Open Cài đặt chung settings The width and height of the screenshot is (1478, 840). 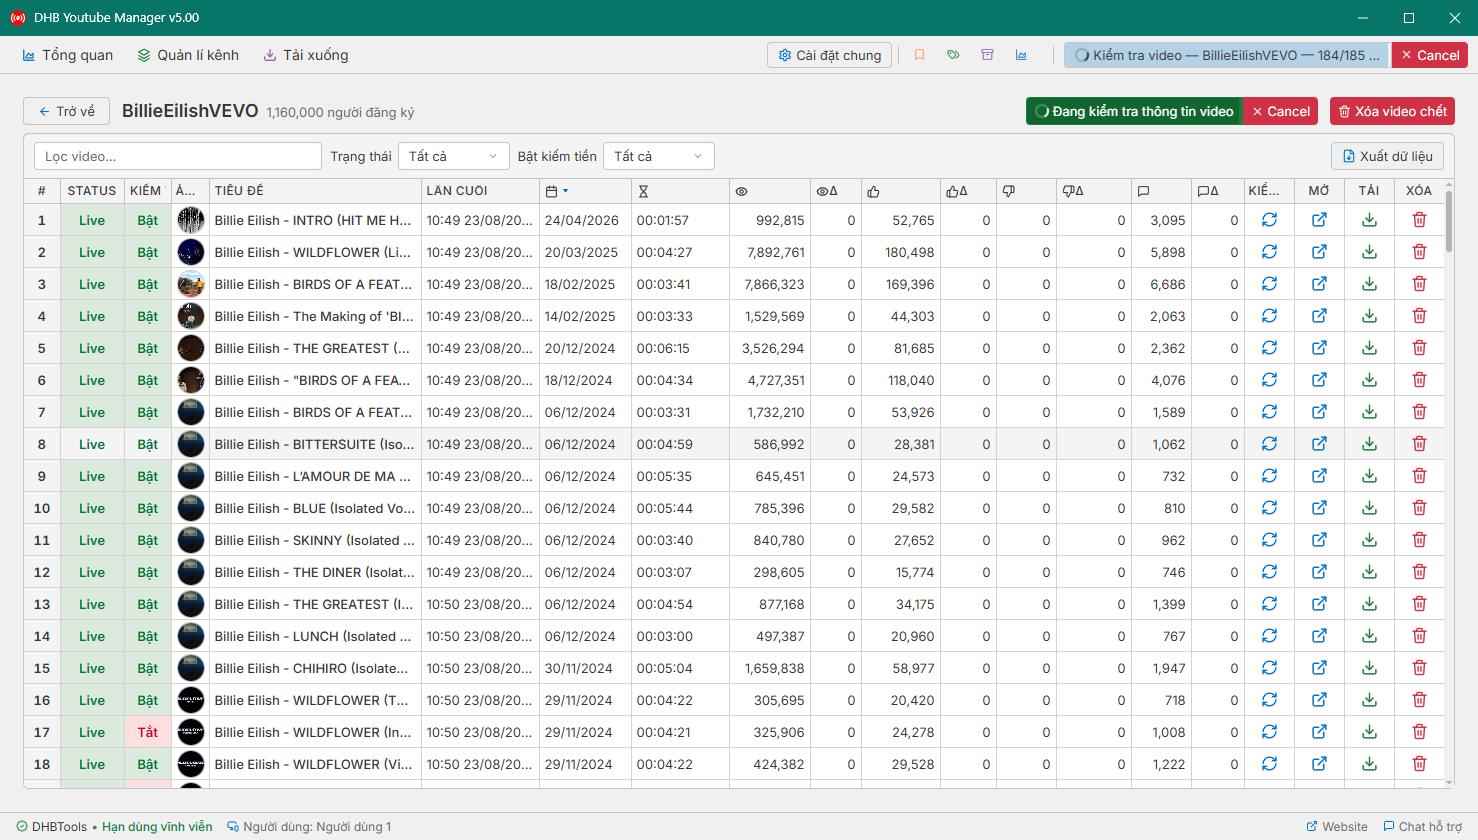[829, 55]
